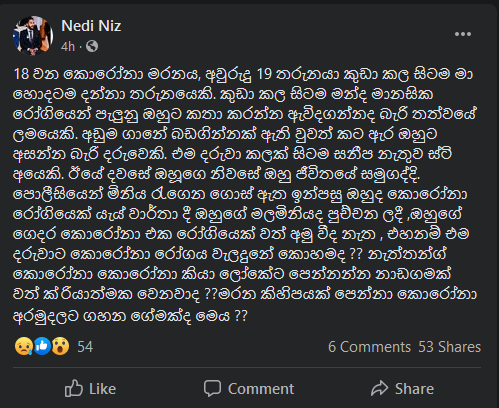Open the 6 Comments link
The image size is (499, 408).
(x=369, y=347)
